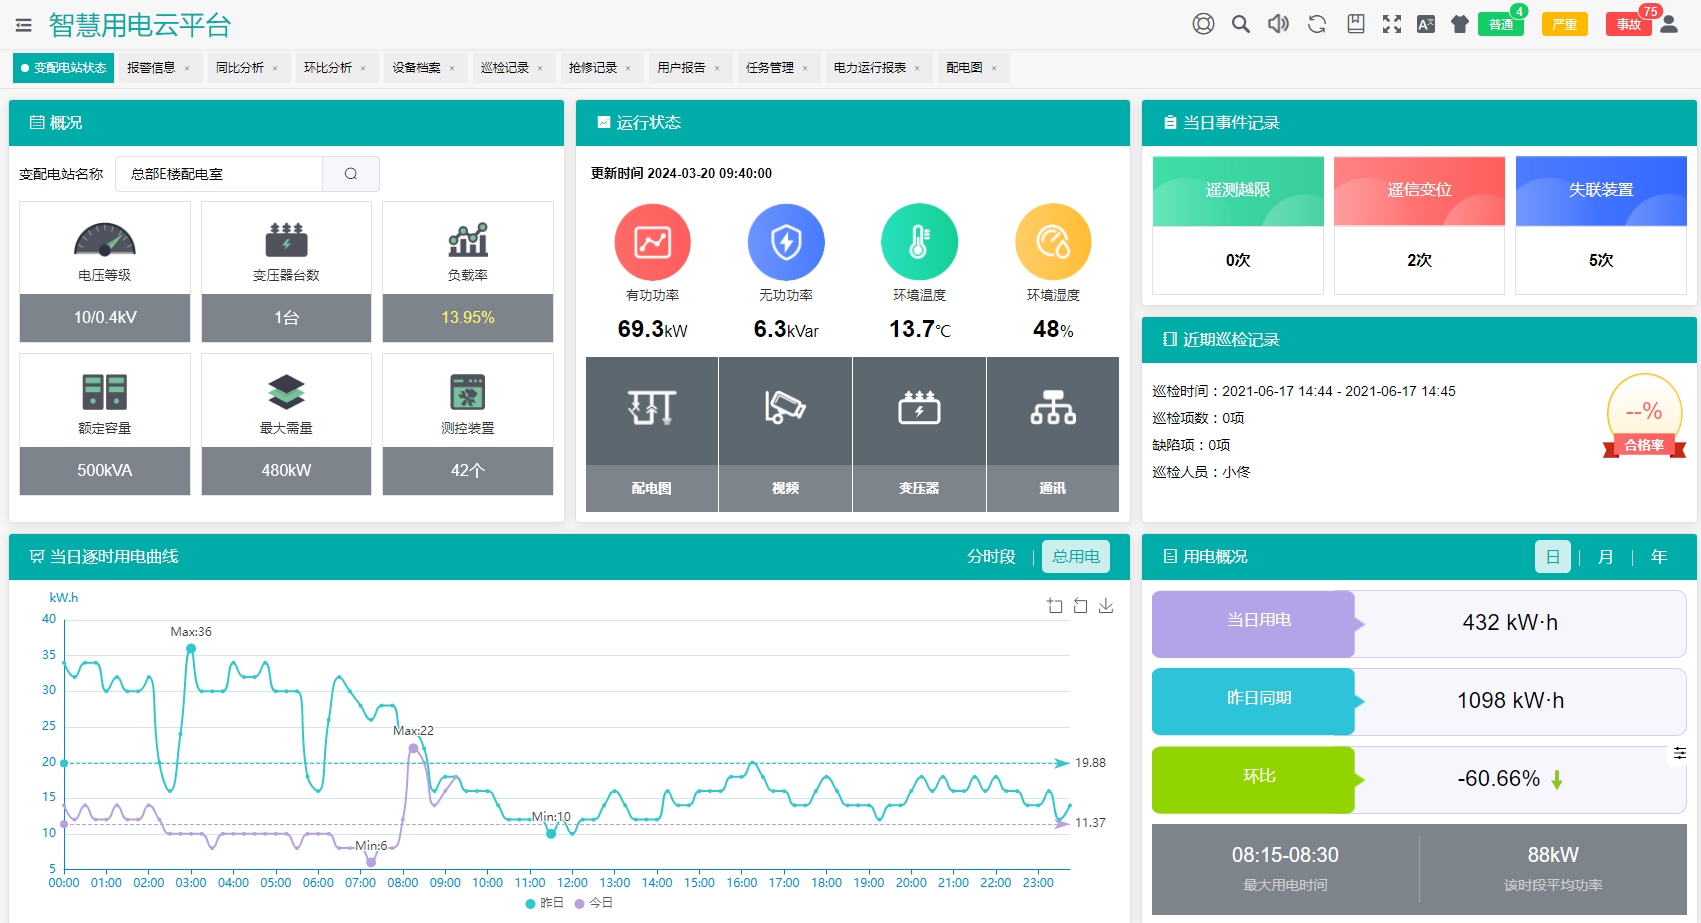Select 日 period in 用电概况
This screenshot has width=1701, height=923.
pos(1553,557)
